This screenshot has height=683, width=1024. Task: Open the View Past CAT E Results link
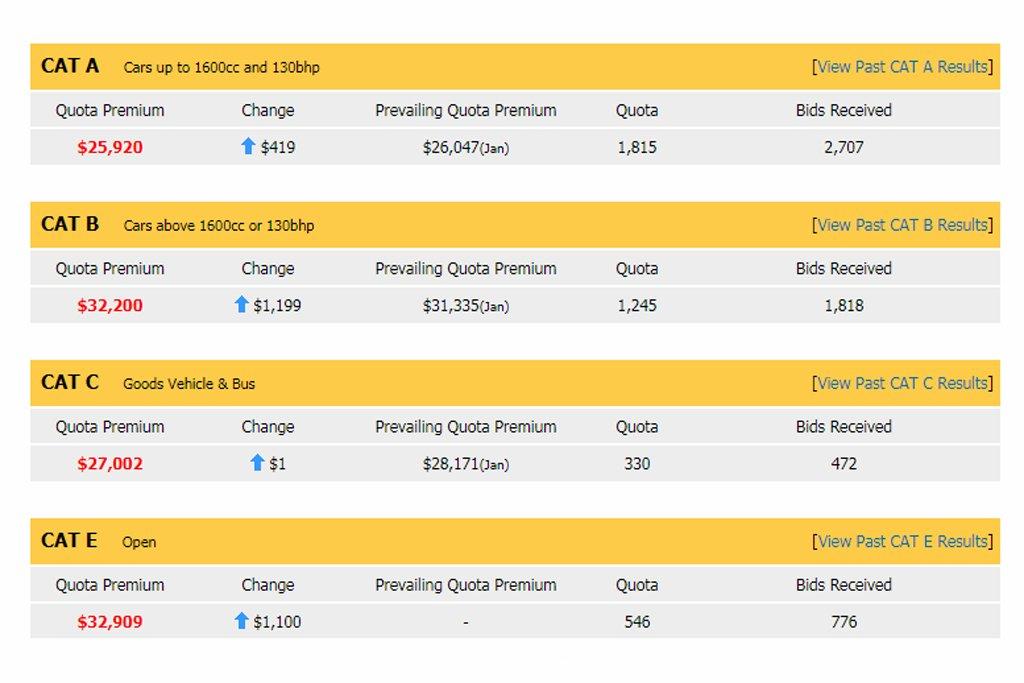[x=902, y=541]
